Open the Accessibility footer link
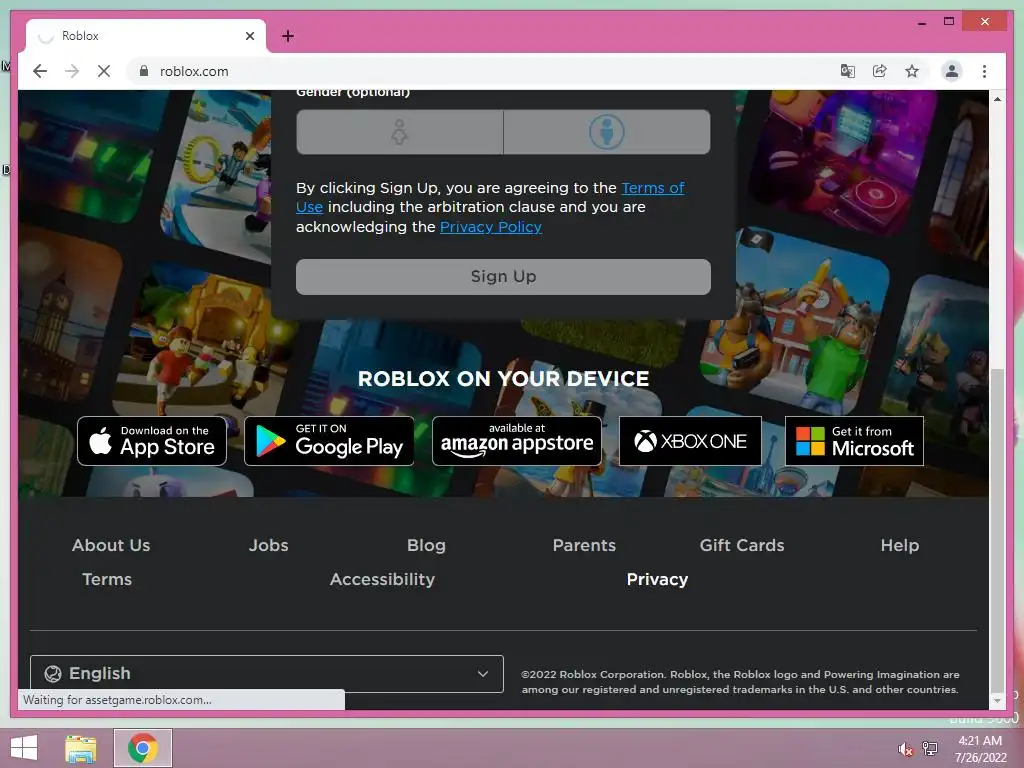 point(382,579)
